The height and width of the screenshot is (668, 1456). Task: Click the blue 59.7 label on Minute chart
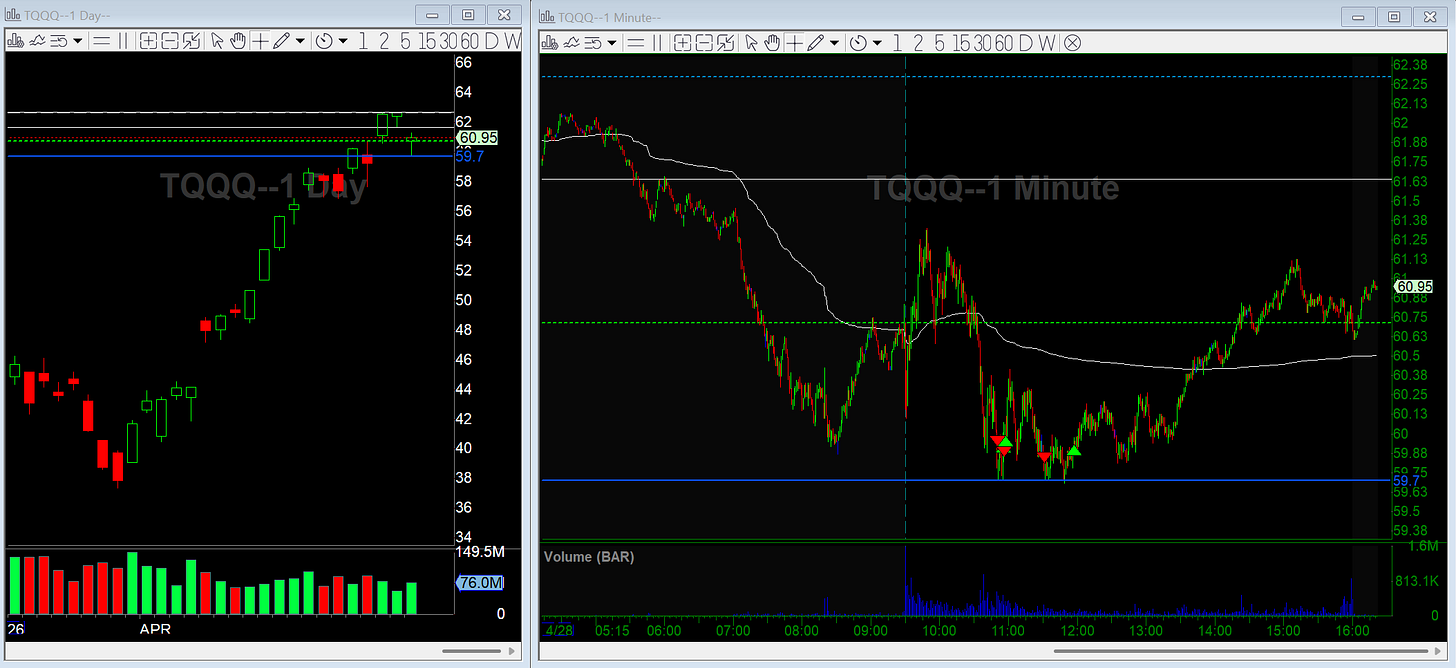point(1406,480)
